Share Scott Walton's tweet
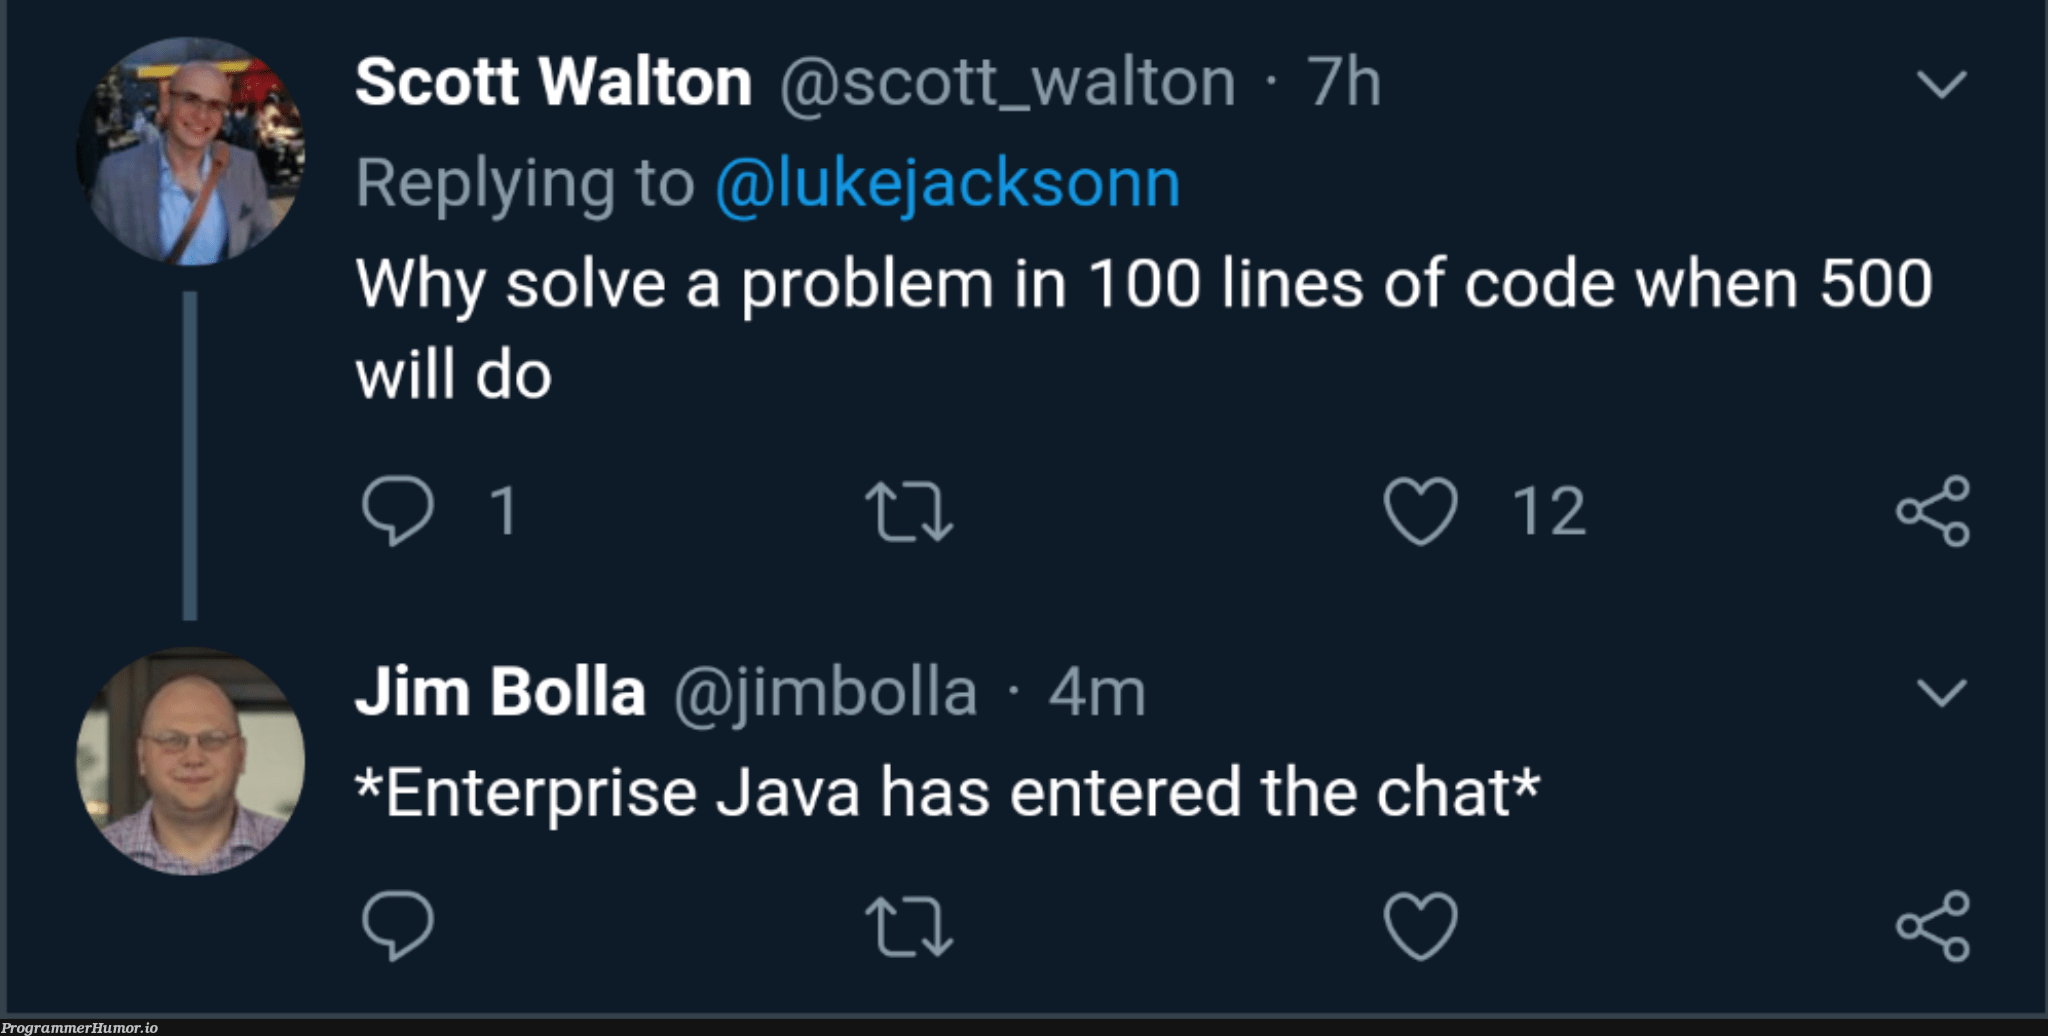The width and height of the screenshot is (2048, 1036). 1932,511
